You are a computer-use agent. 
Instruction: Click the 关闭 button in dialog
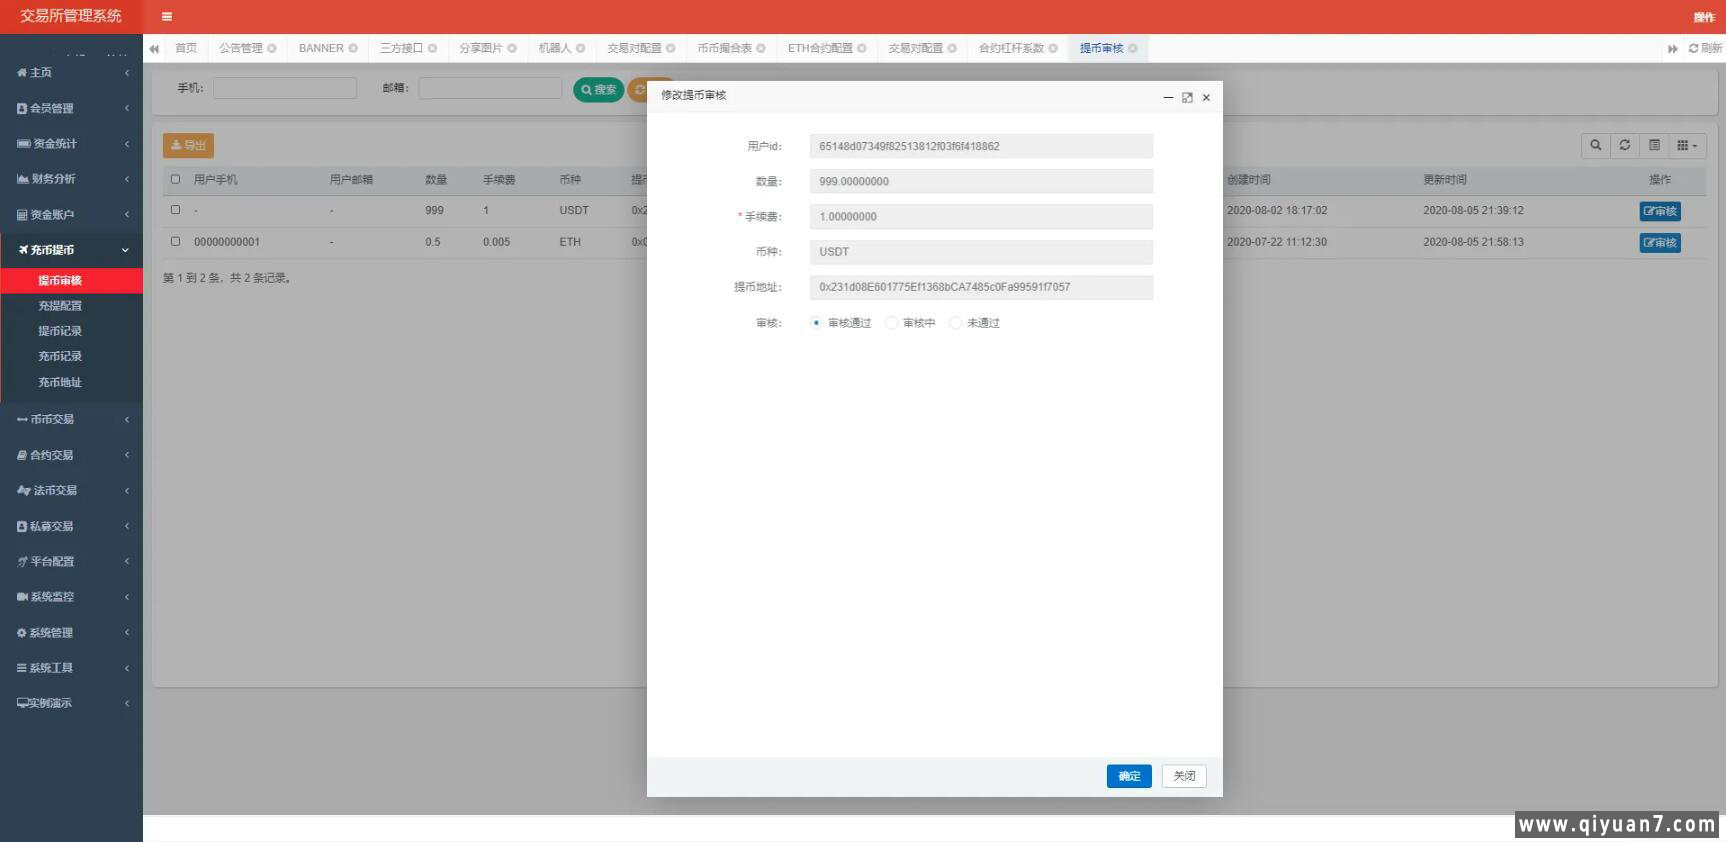pyautogui.click(x=1184, y=776)
